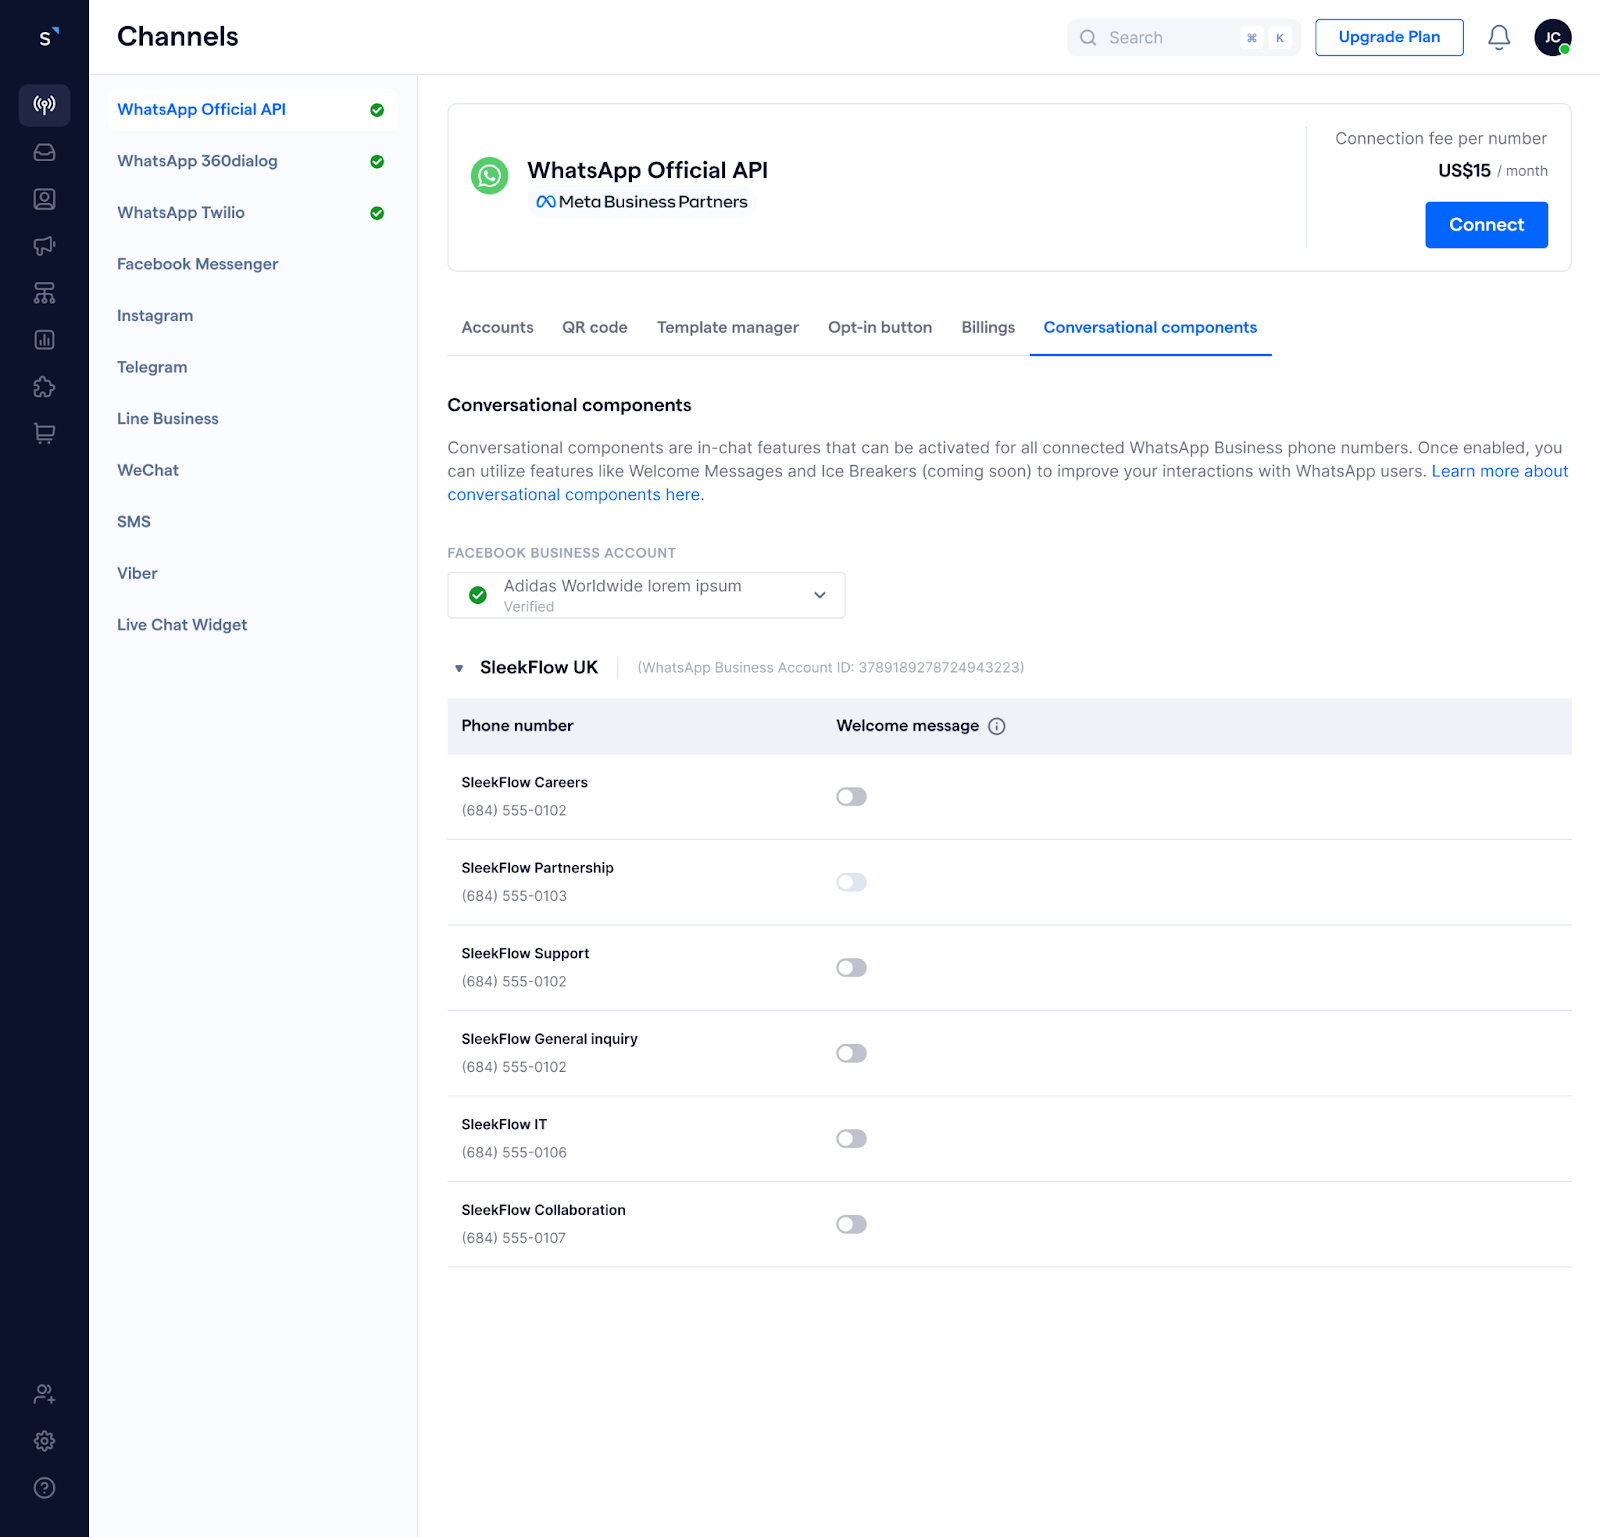
Task: Open the Channels broadcast icon in sidebar
Action: 44,105
